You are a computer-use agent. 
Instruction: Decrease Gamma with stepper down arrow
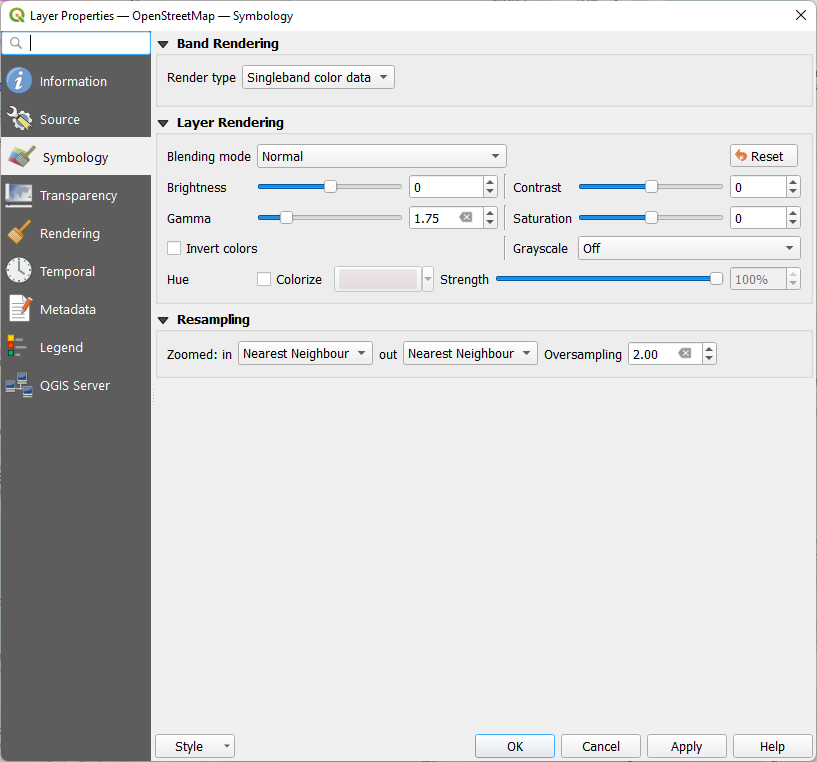tap(490, 223)
